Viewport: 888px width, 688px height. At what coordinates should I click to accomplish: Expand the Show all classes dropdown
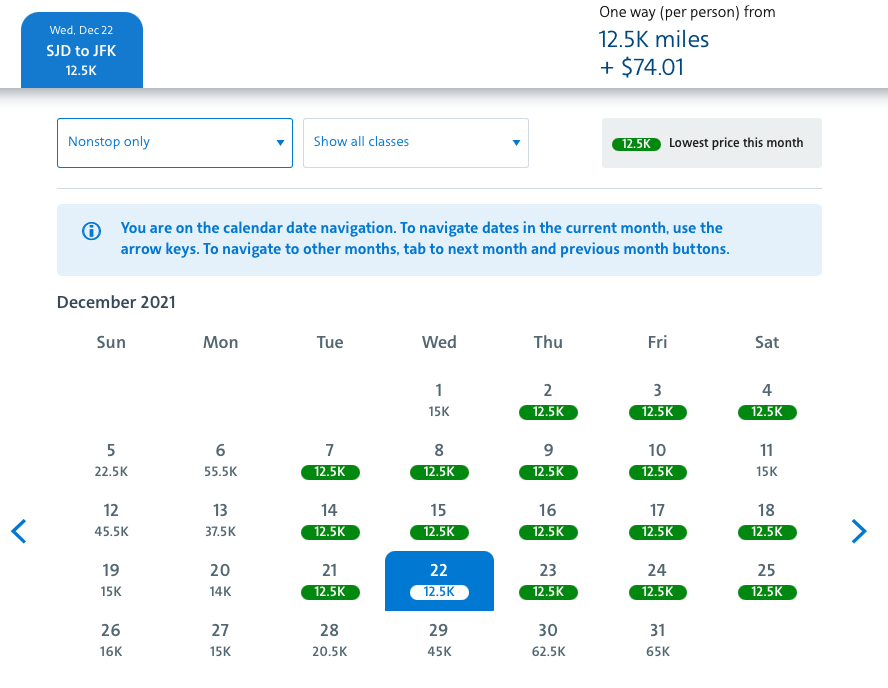(x=415, y=142)
